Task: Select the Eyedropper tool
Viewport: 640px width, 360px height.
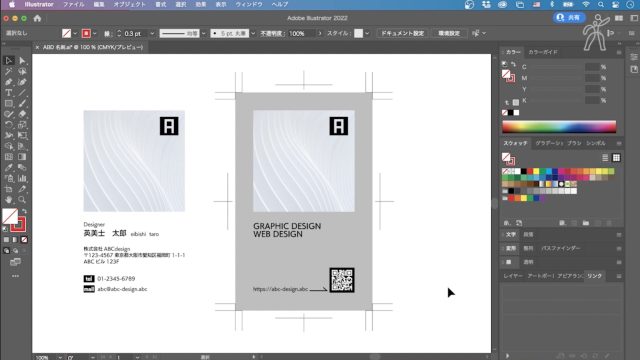Action: coord(9,167)
